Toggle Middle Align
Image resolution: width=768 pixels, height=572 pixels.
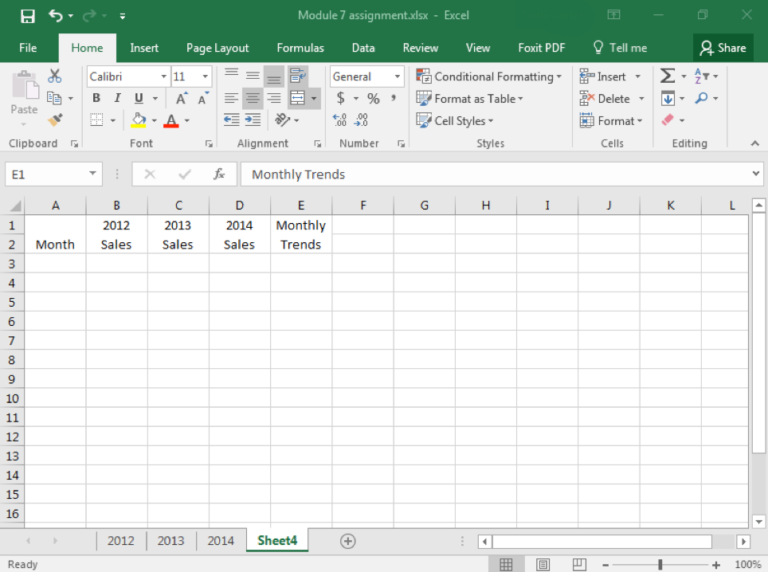(253, 76)
